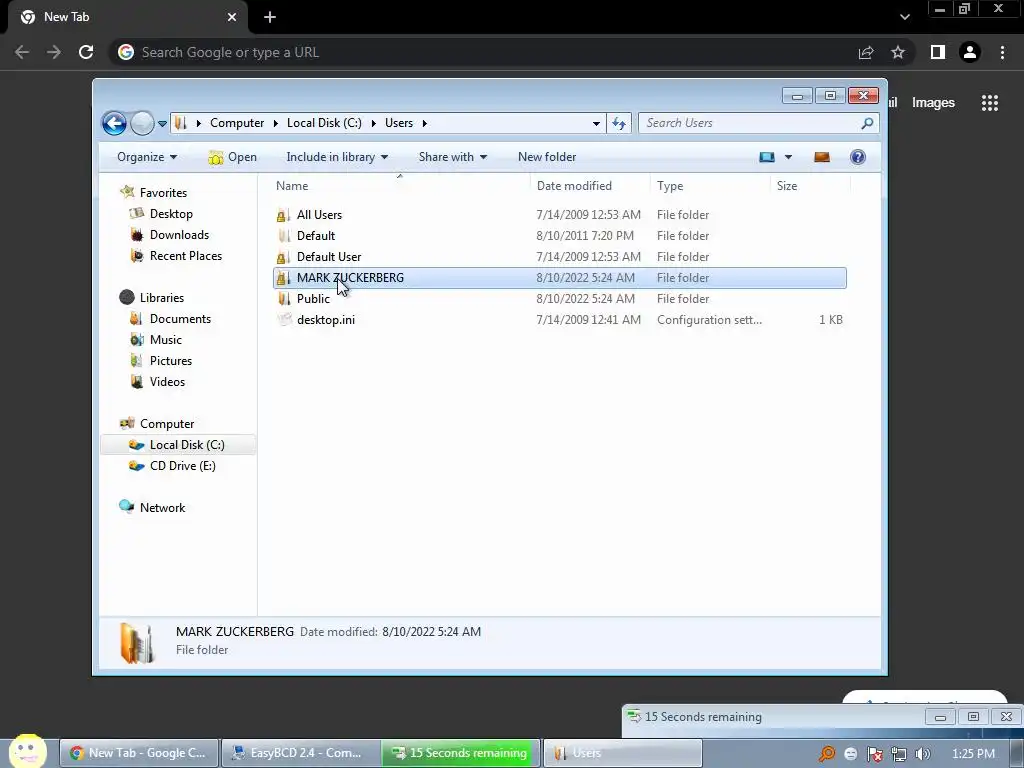This screenshot has height=768, width=1024.
Task: Expand arrow between Computer and Local Disk
Action: click(276, 123)
